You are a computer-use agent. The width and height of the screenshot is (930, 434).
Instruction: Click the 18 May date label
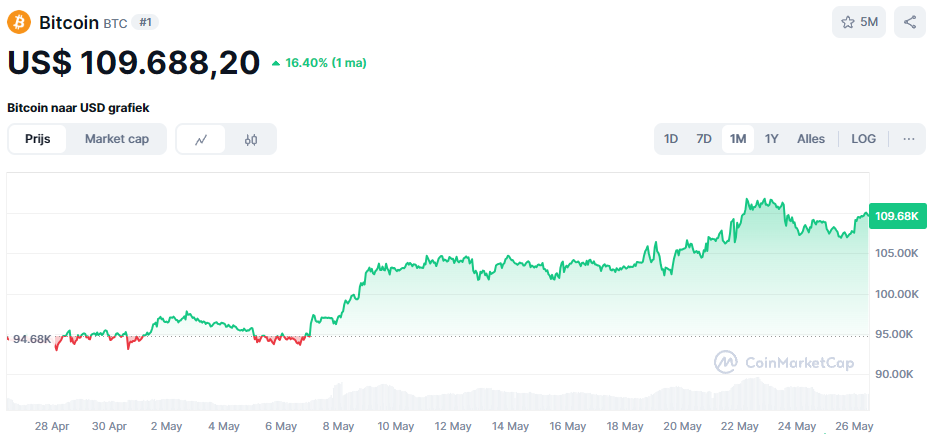click(x=625, y=426)
